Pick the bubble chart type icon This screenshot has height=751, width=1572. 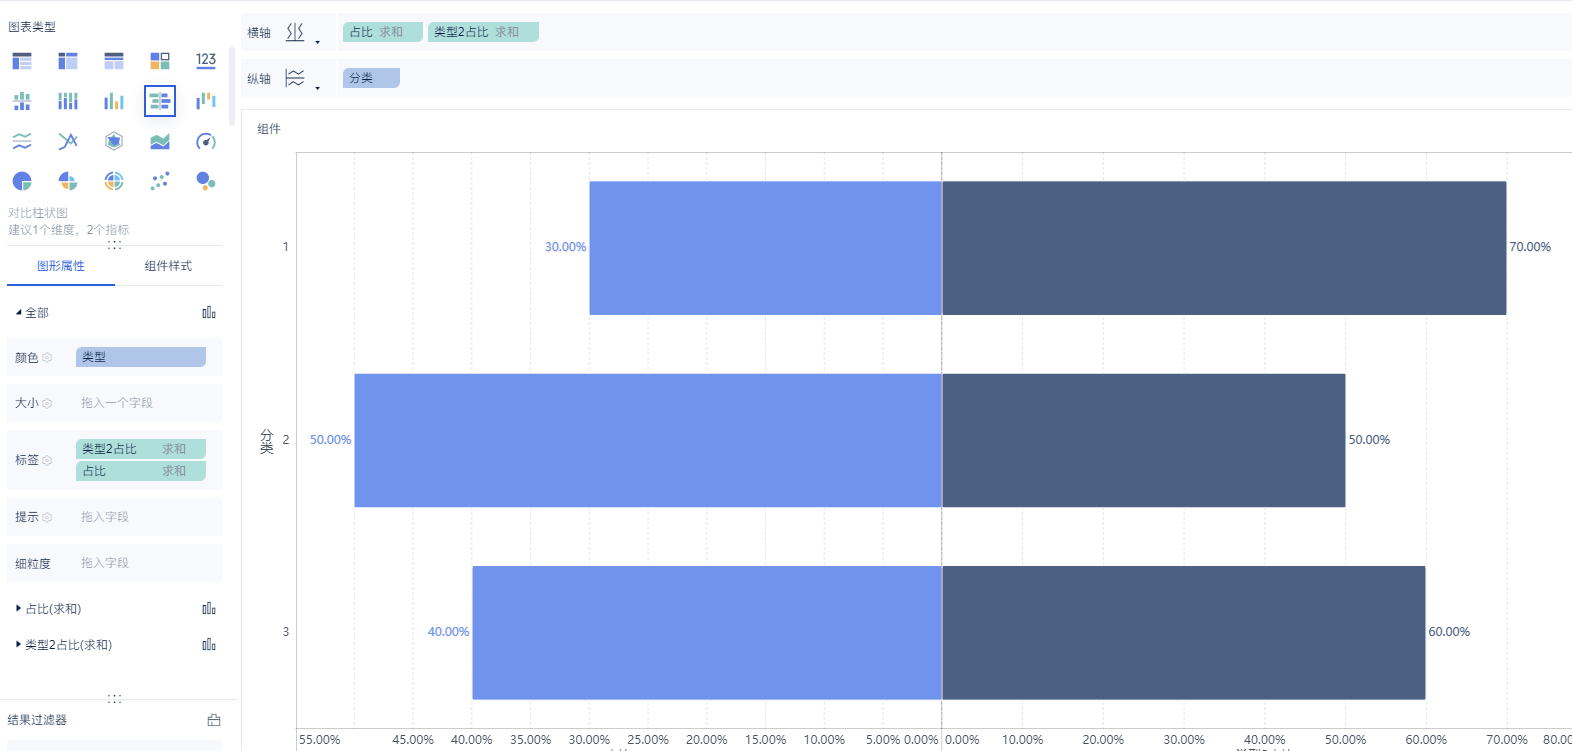pos(206,181)
